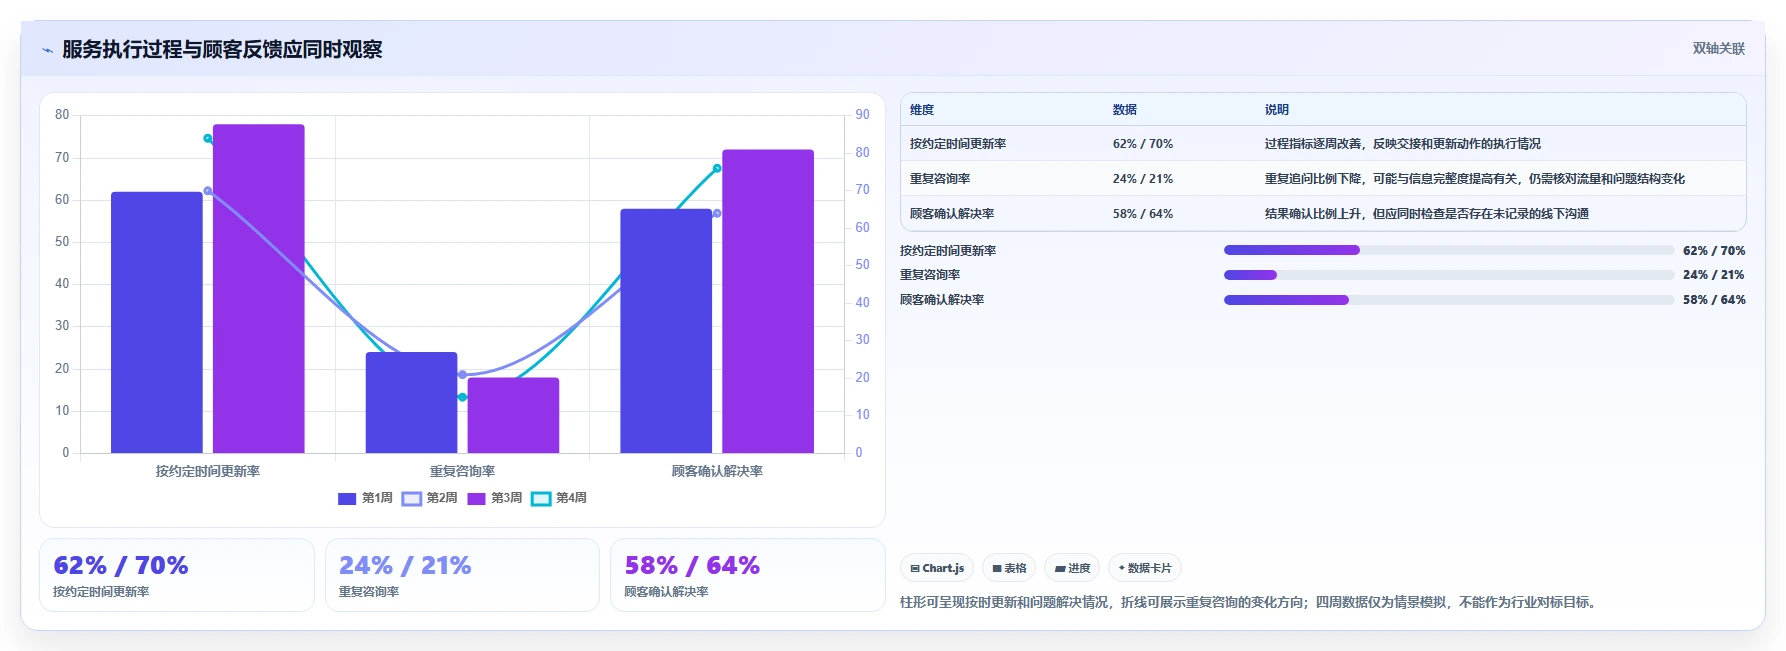The height and width of the screenshot is (651, 1786).
Task: Click the 顾客确认解决率 label left of the progress bar
Action: coord(942,300)
